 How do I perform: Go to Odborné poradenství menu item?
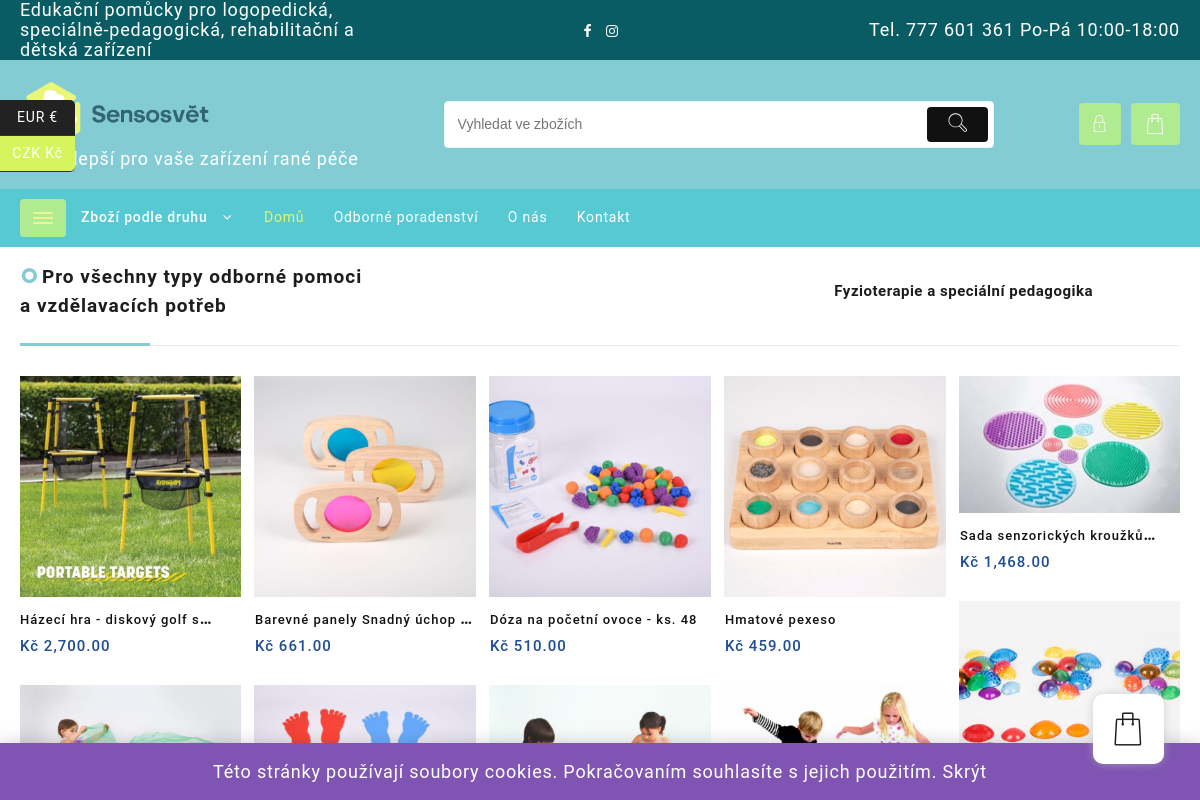pyautogui.click(x=406, y=217)
